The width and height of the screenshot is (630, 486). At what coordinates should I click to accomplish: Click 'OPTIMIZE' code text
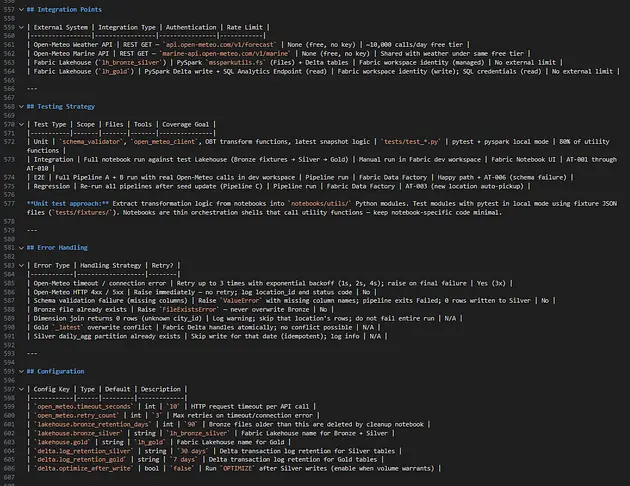(x=237, y=468)
